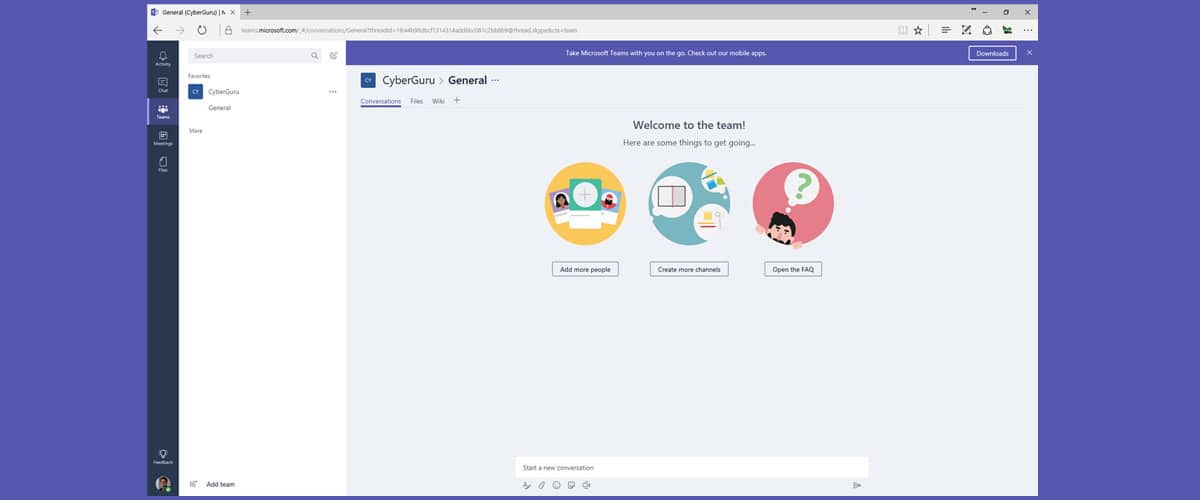
Task: Click Add team at bottom left
Action: (x=220, y=484)
